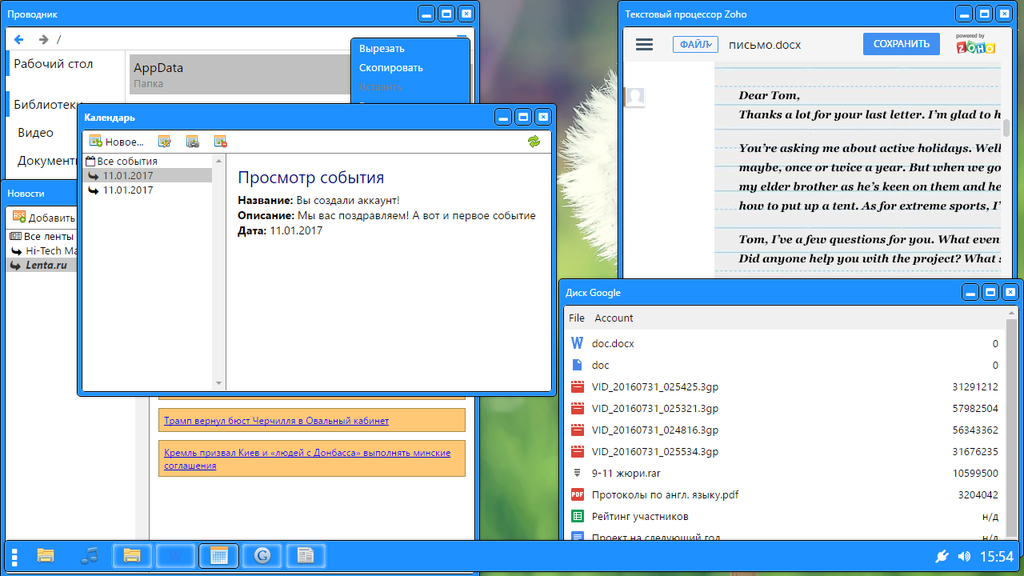Click the Zoho editor vertical scrollbar thumb
Viewport: 1024px width, 576px height.
pyautogui.click(x=1006, y=127)
